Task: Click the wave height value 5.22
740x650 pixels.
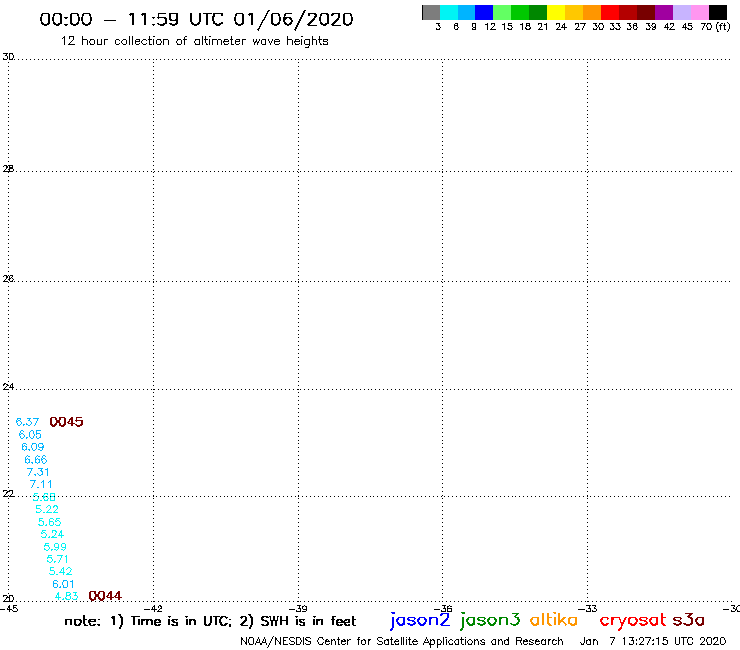Action: point(47,509)
